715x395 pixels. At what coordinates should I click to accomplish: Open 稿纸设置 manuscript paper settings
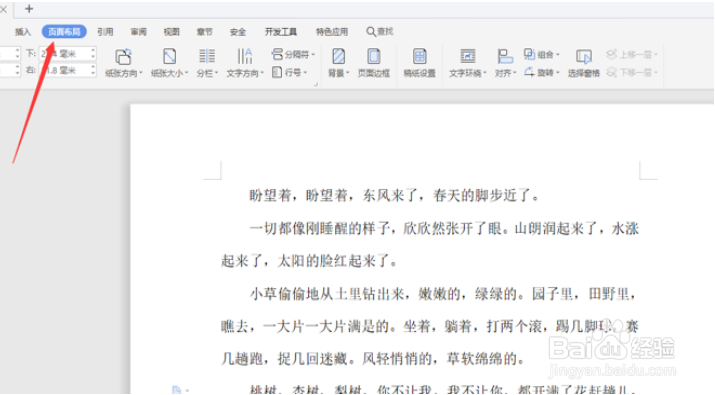pos(420,62)
